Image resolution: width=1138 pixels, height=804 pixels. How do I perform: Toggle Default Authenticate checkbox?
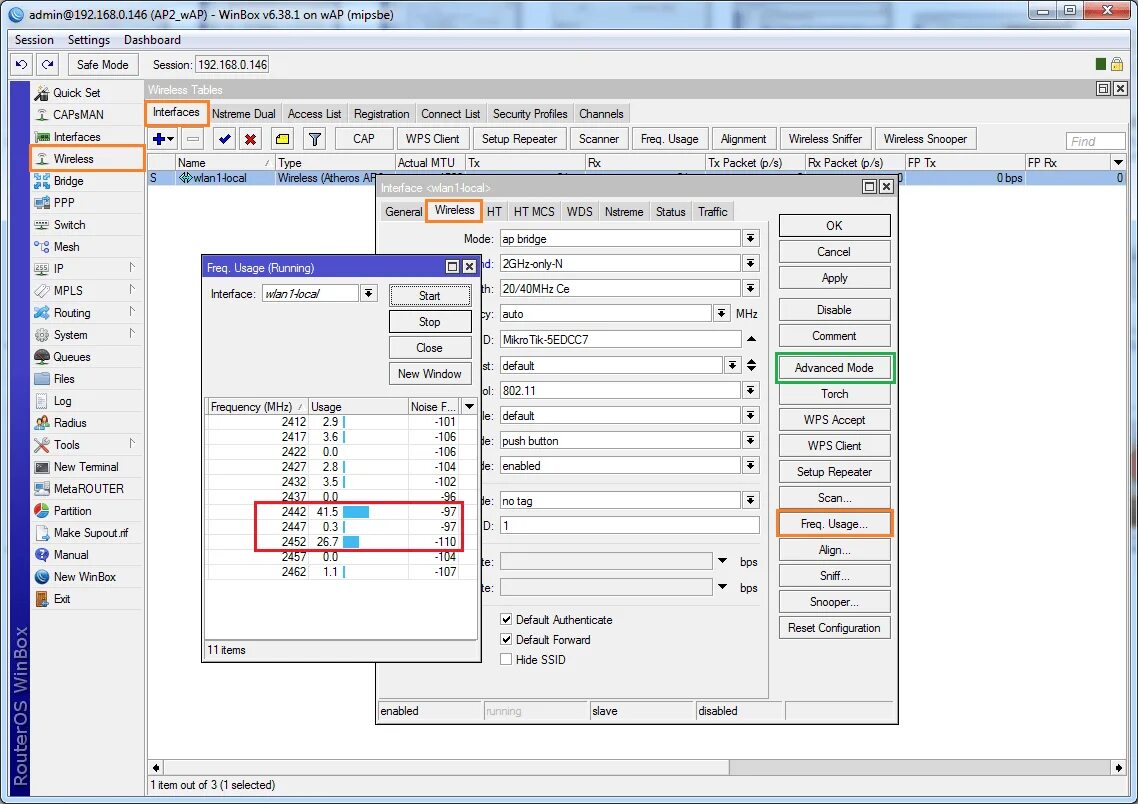[x=506, y=620]
